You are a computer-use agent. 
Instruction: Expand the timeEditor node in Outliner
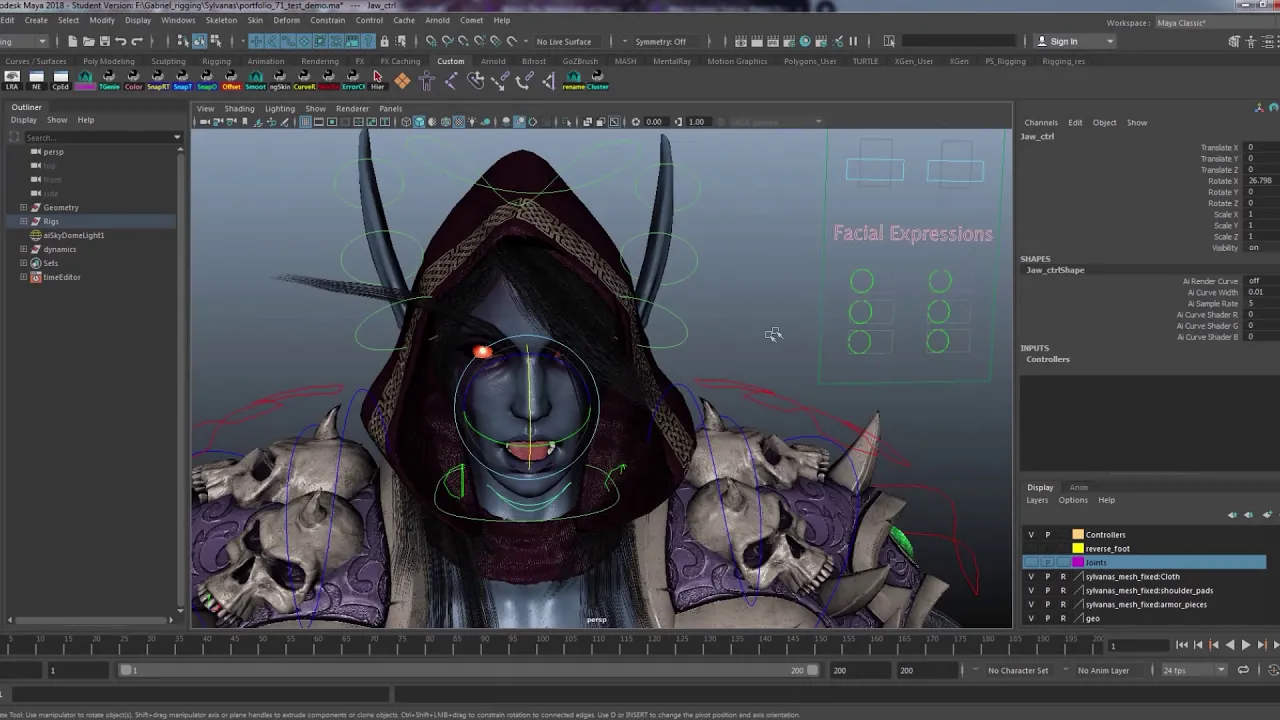click(23, 278)
